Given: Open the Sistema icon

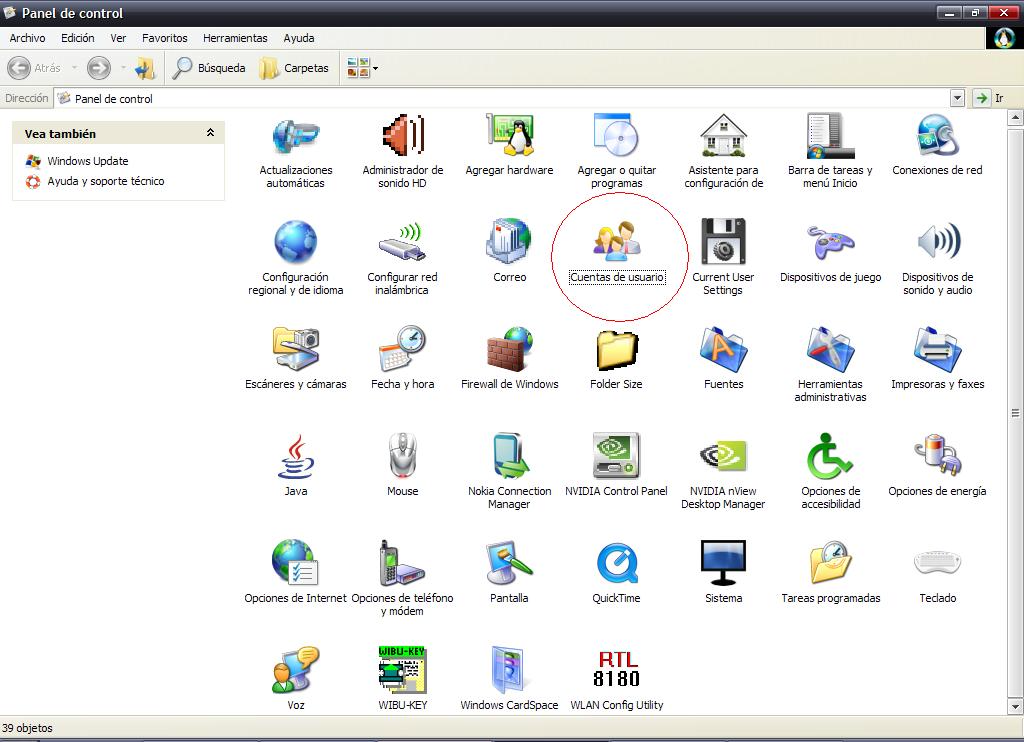Looking at the screenshot, I should click(724, 562).
